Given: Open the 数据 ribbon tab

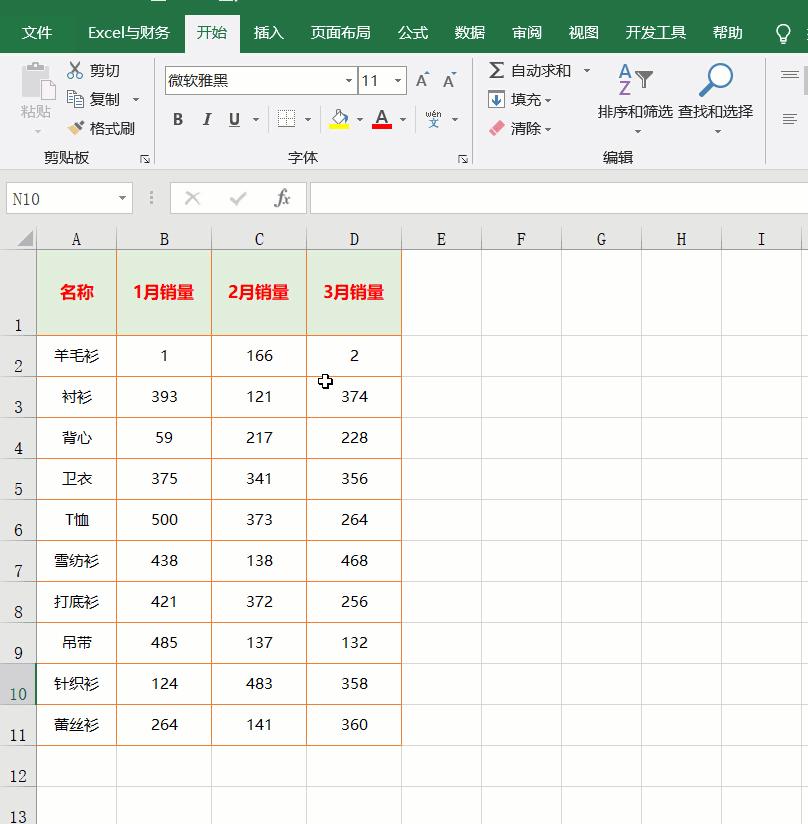Looking at the screenshot, I should point(468,31).
